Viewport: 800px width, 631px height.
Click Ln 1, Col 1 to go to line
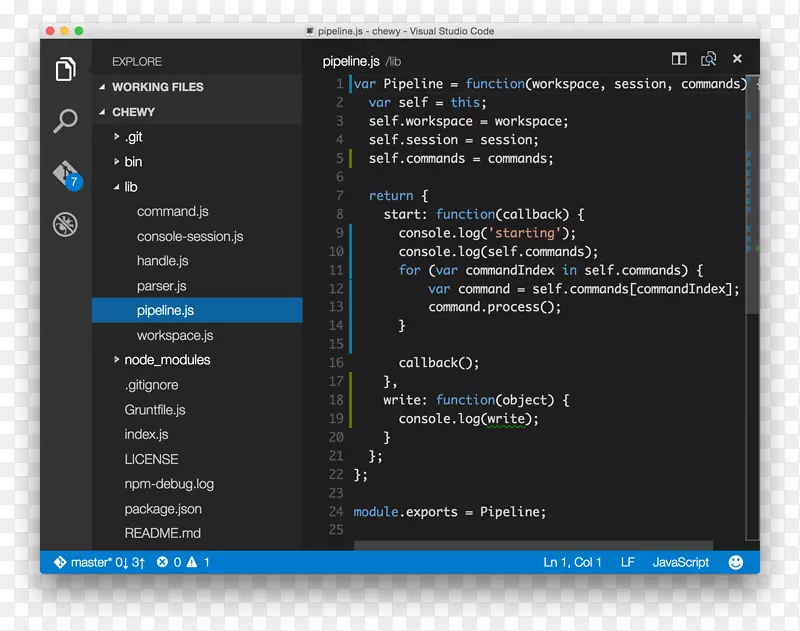tap(572, 562)
